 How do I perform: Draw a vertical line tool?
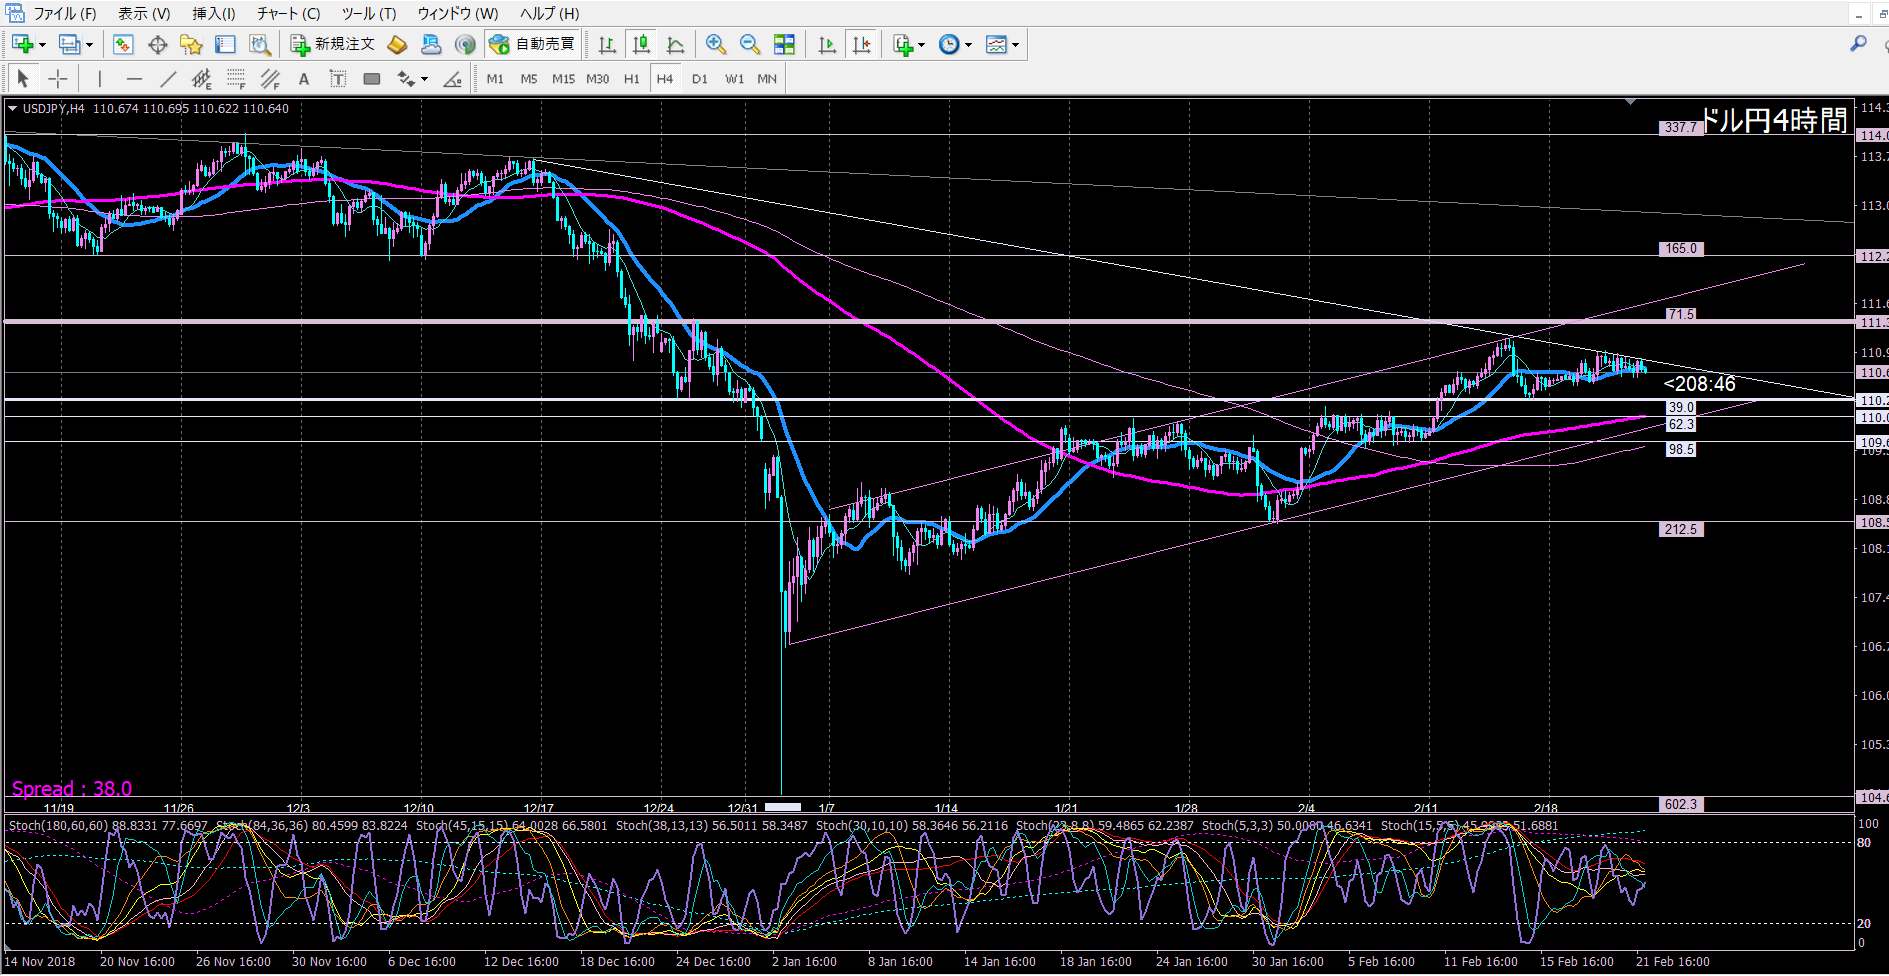tap(100, 78)
